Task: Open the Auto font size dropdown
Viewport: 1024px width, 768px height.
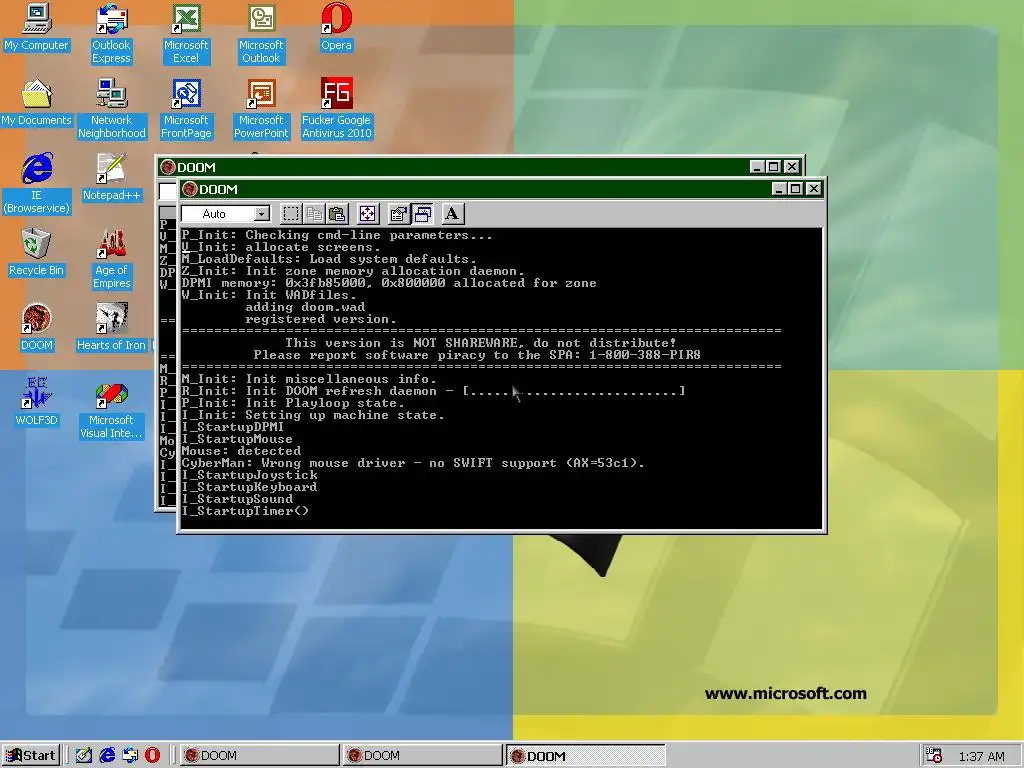Action: click(261, 214)
